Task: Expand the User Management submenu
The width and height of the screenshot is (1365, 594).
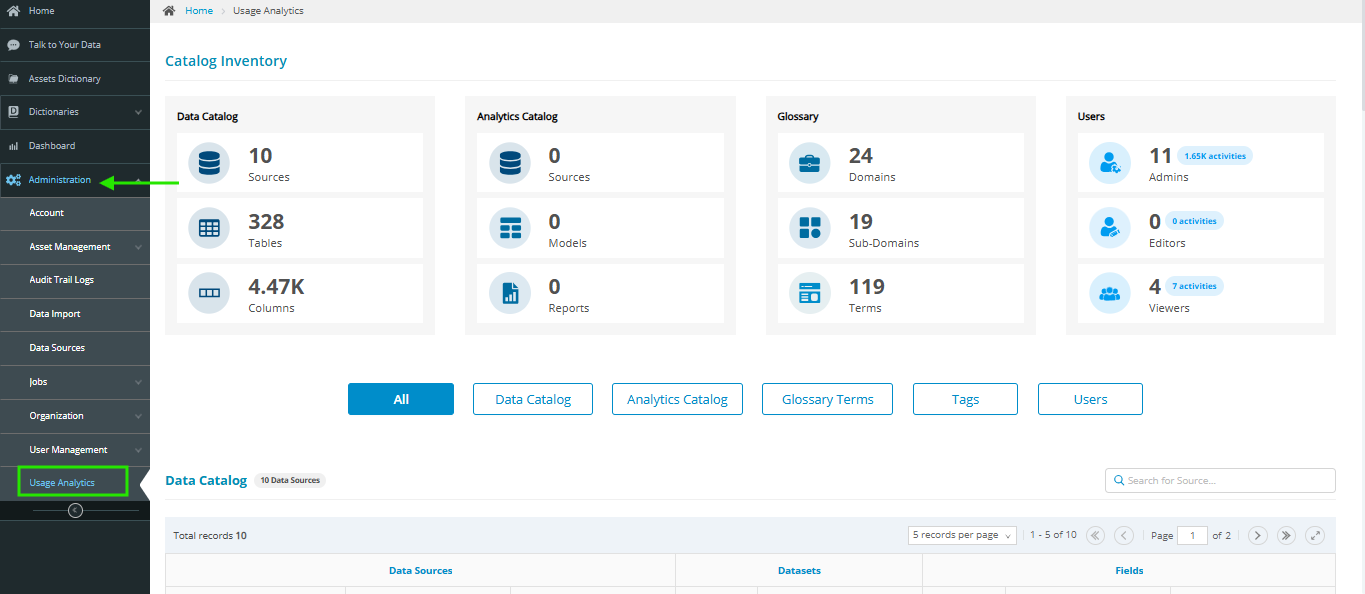Action: (x=138, y=450)
